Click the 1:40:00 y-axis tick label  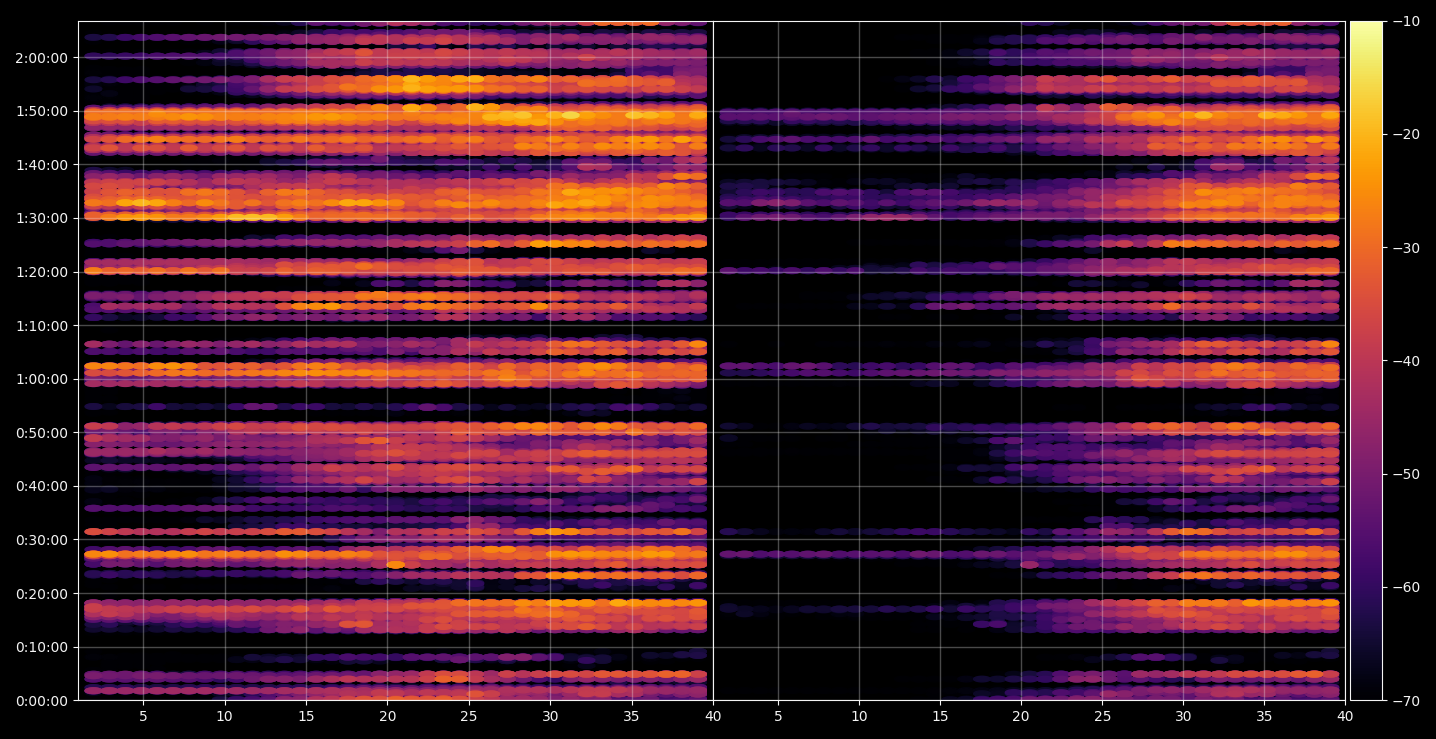click(41, 165)
